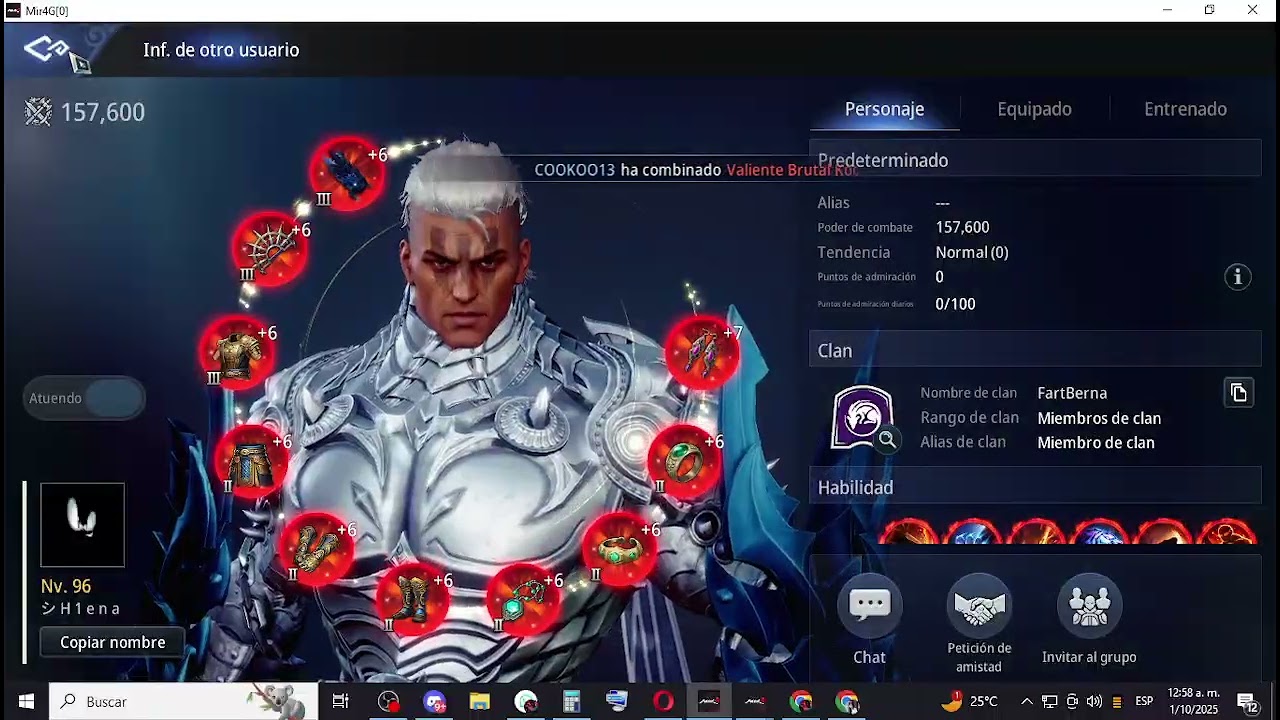
Task: Click the Petición de amistad label
Action: coord(979,657)
